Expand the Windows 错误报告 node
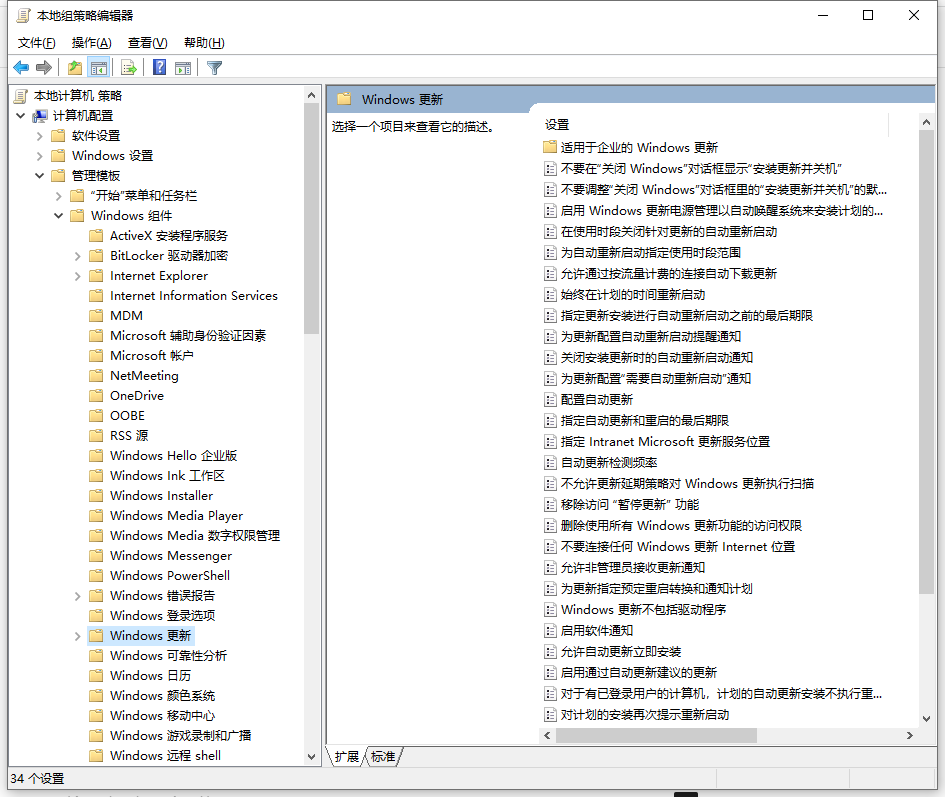Viewport: 945px width, 797px height. coord(77,596)
